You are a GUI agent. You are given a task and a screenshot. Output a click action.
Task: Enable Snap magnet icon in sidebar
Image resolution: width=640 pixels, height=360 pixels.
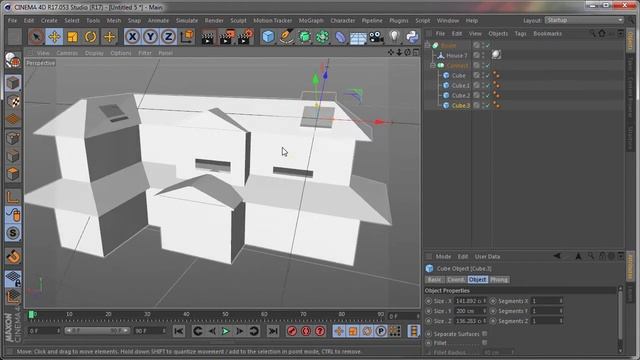tap(13, 257)
